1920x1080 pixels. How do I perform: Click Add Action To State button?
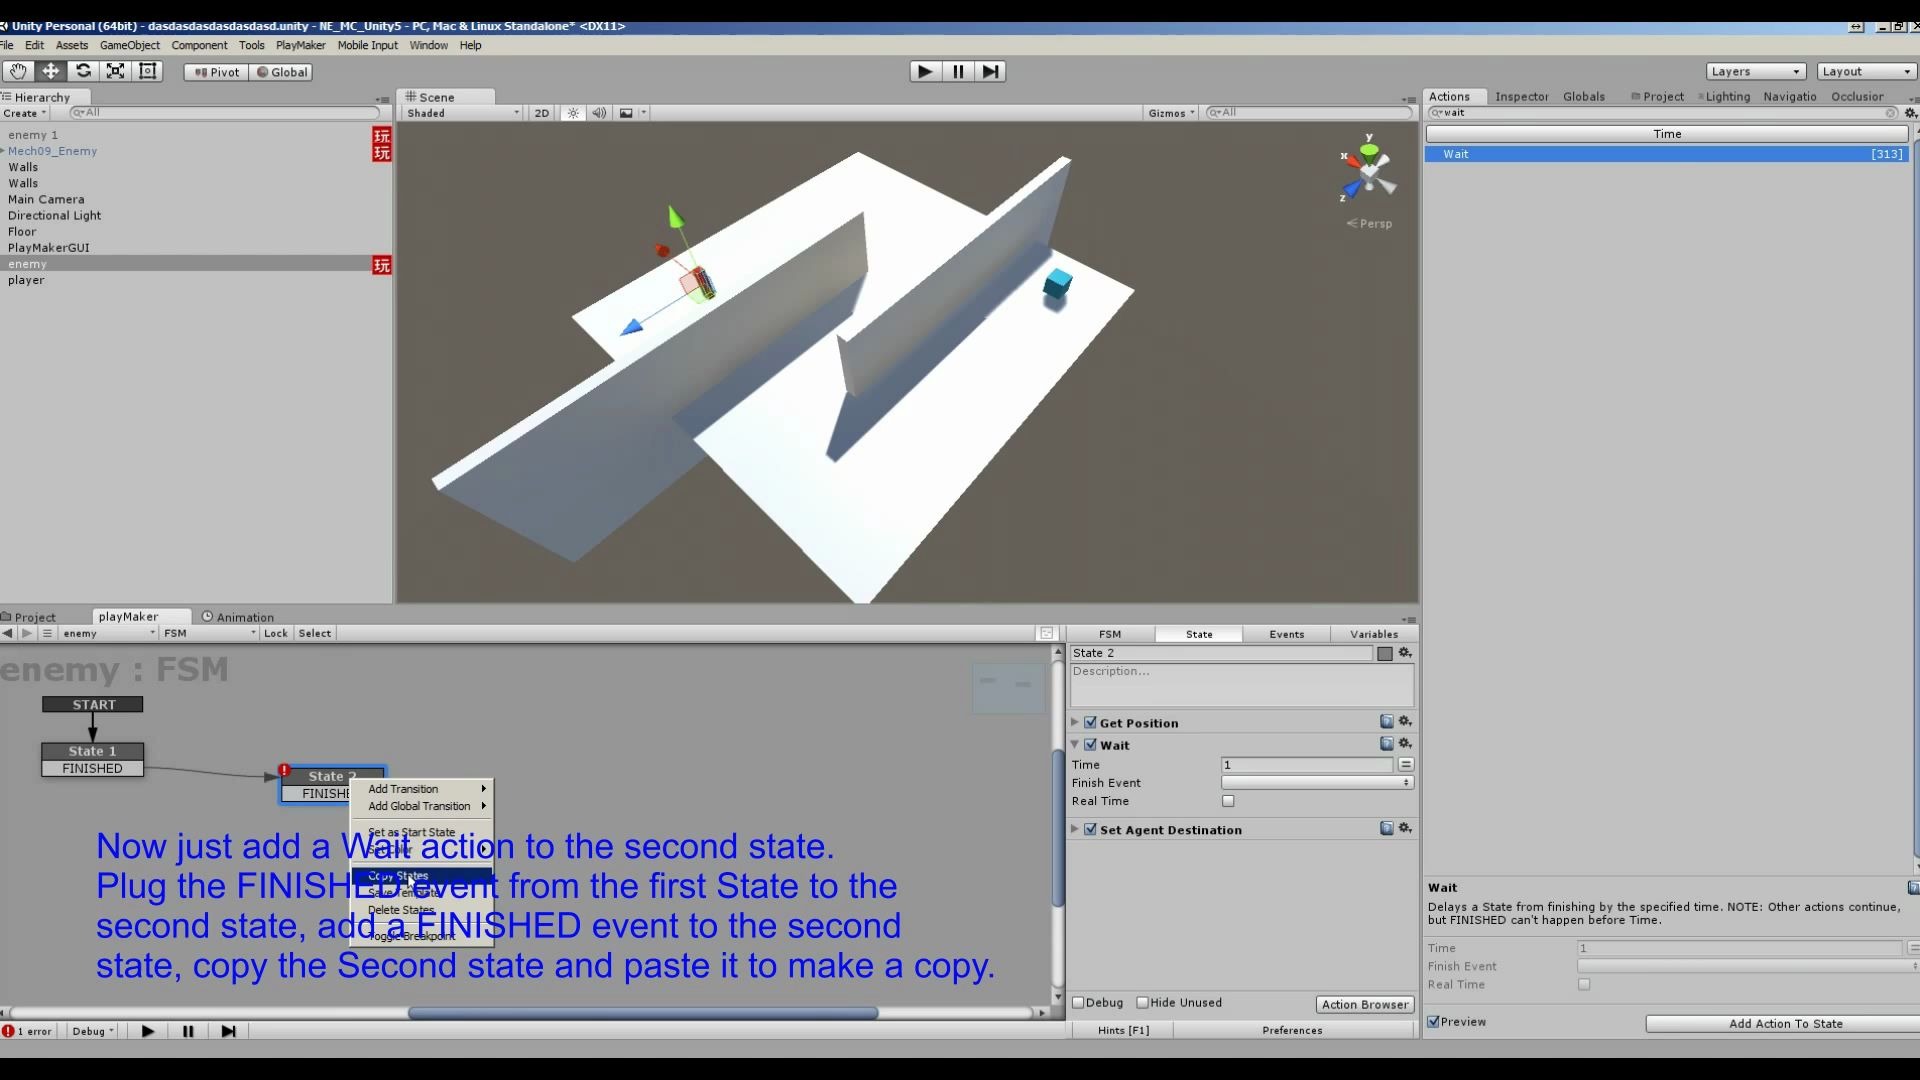pos(1783,1024)
